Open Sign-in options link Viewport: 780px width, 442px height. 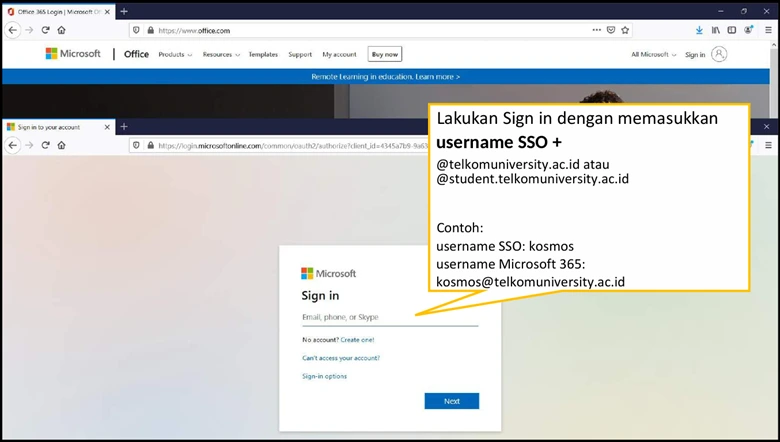point(324,376)
